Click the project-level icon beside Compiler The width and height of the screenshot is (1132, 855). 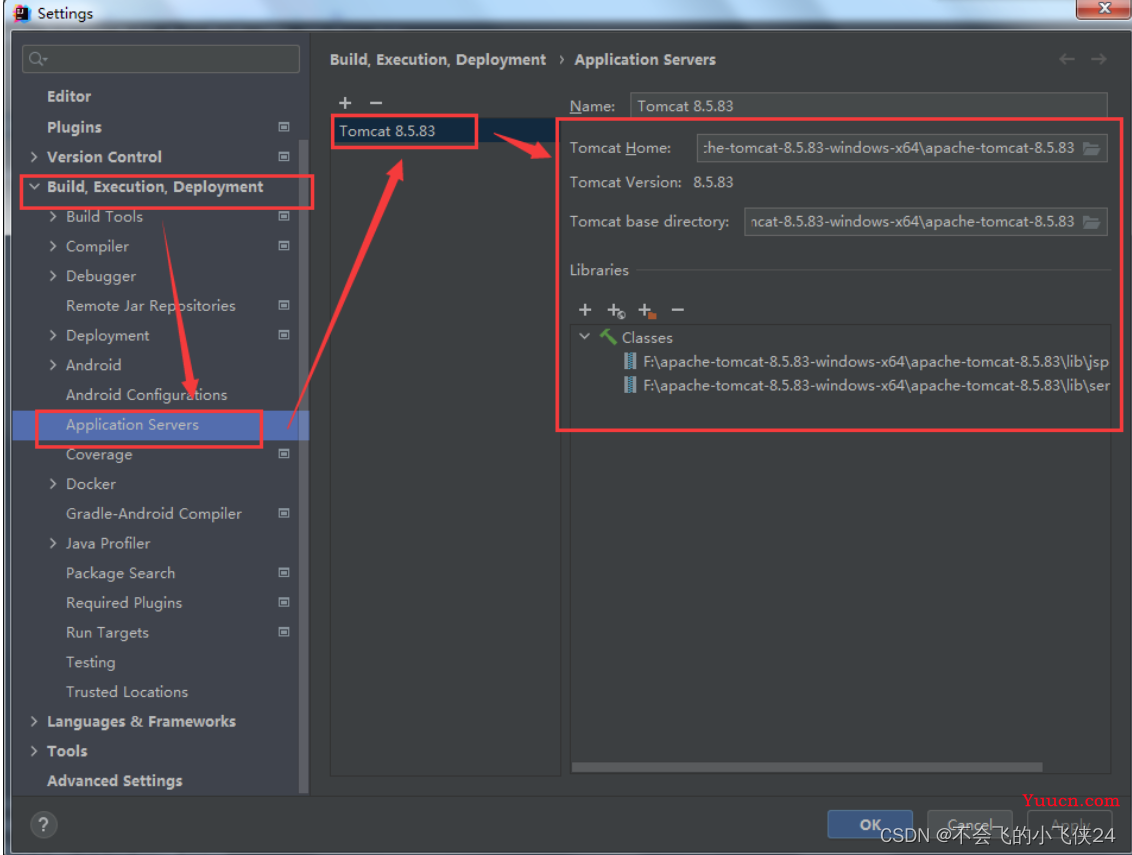tap(284, 246)
